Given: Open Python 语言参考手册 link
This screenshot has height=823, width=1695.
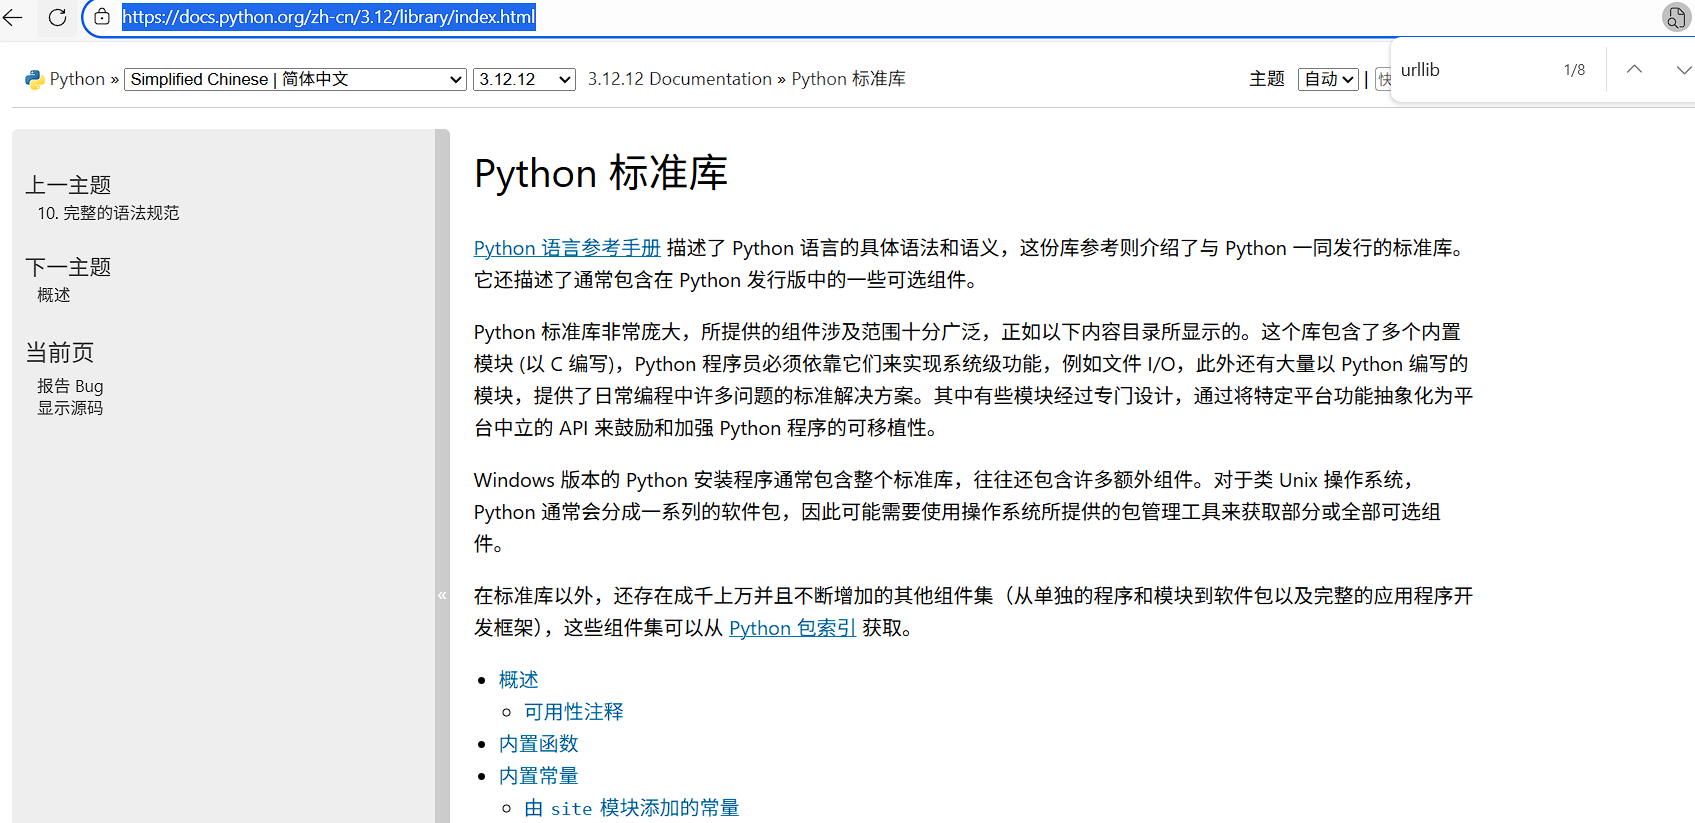Looking at the screenshot, I should tap(567, 248).
